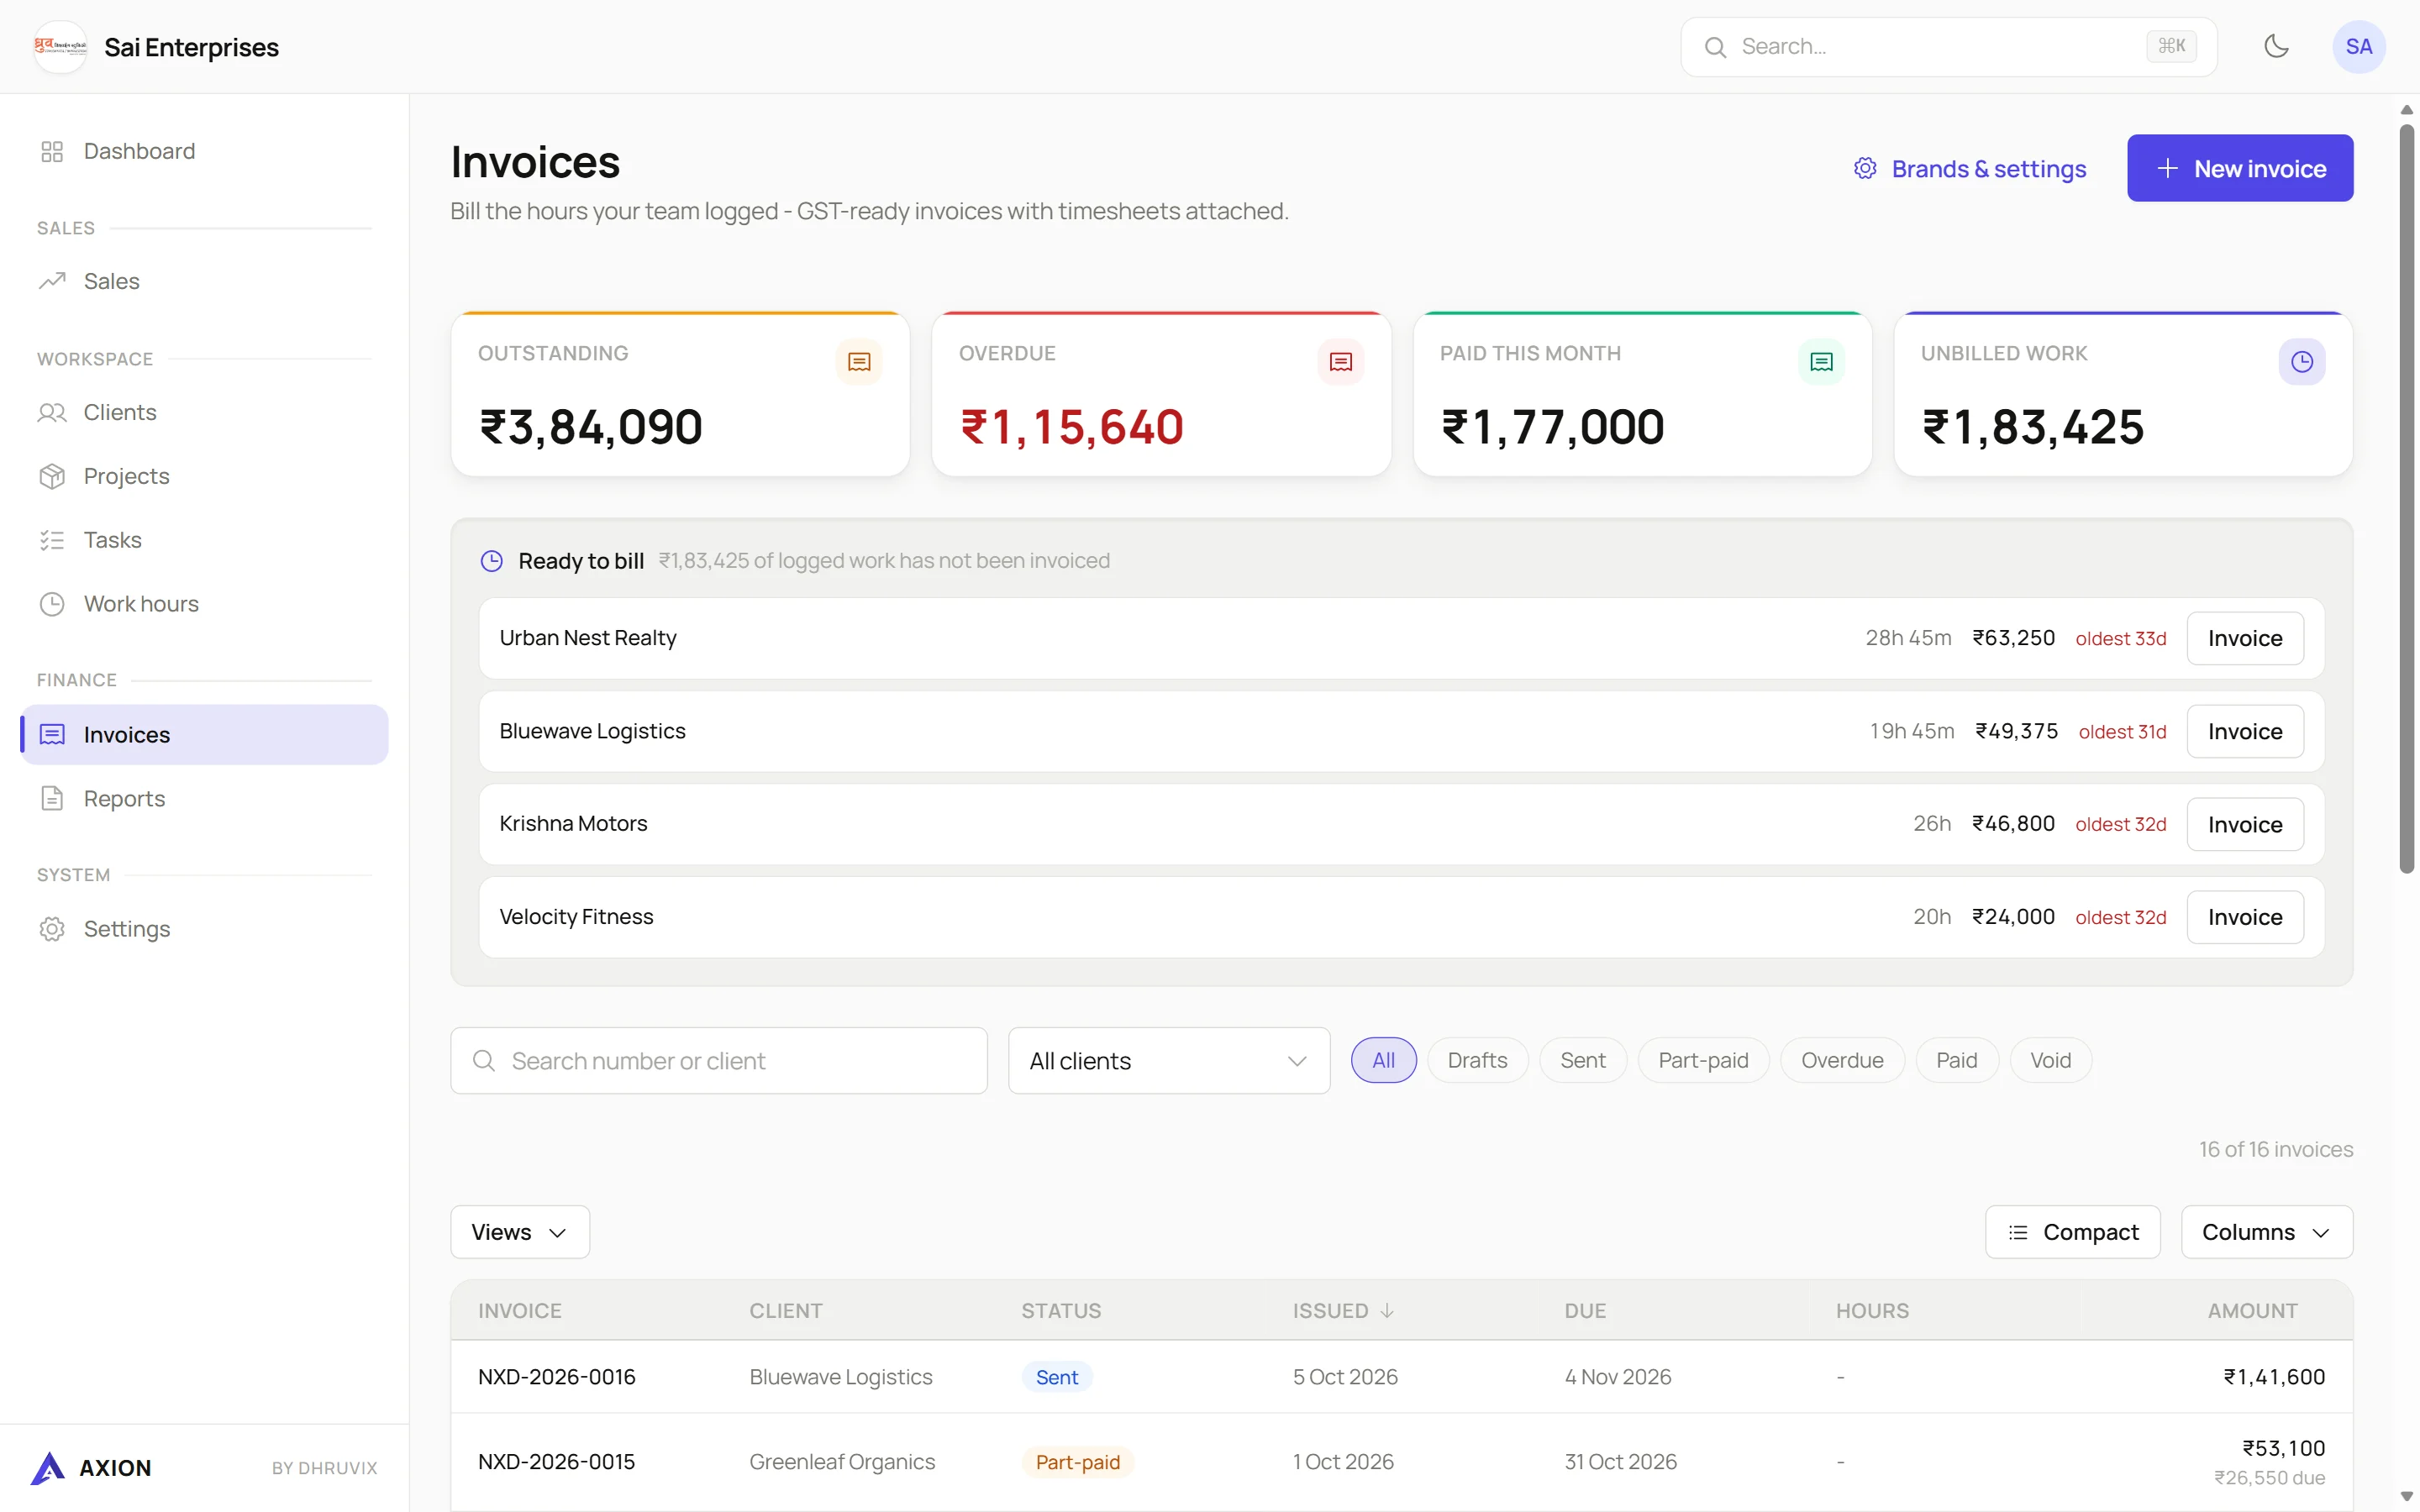The width and height of the screenshot is (2420, 1512).
Task: Invoice Urban Nest Realty unbilled work
Action: point(2245,638)
